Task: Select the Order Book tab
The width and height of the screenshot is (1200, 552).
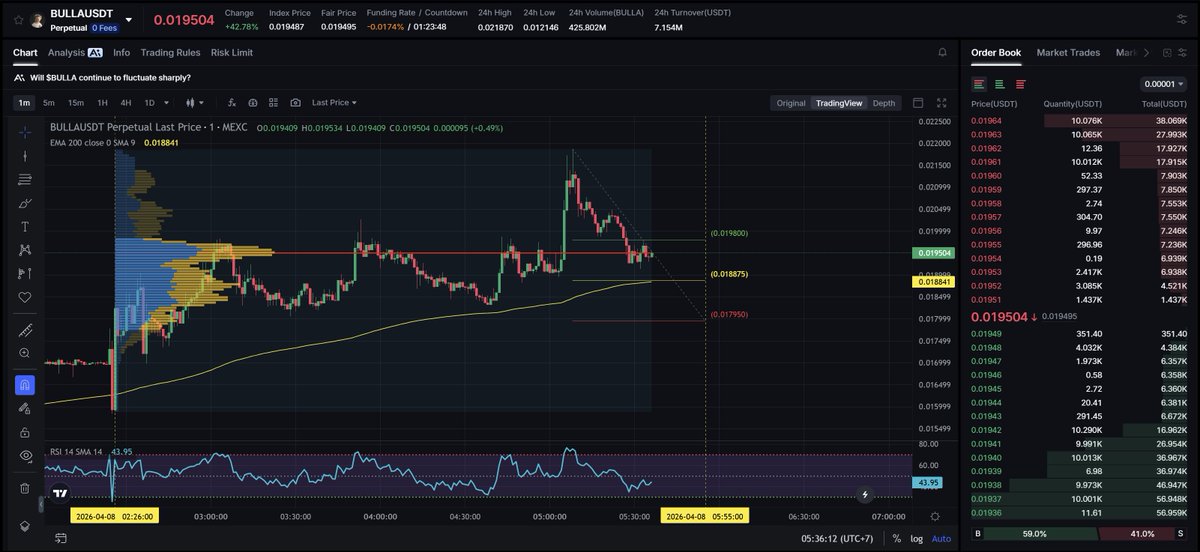Action: coord(996,52)
